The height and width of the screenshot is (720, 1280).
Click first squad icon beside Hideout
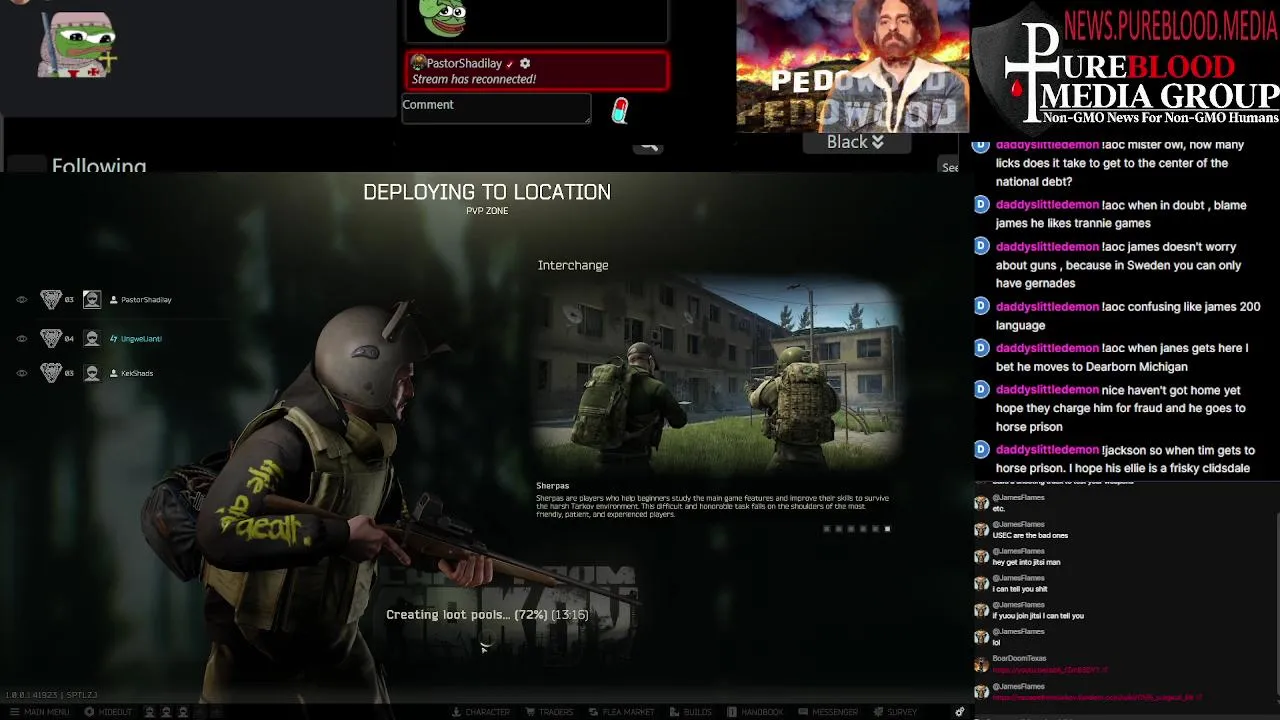coord(150,712)
